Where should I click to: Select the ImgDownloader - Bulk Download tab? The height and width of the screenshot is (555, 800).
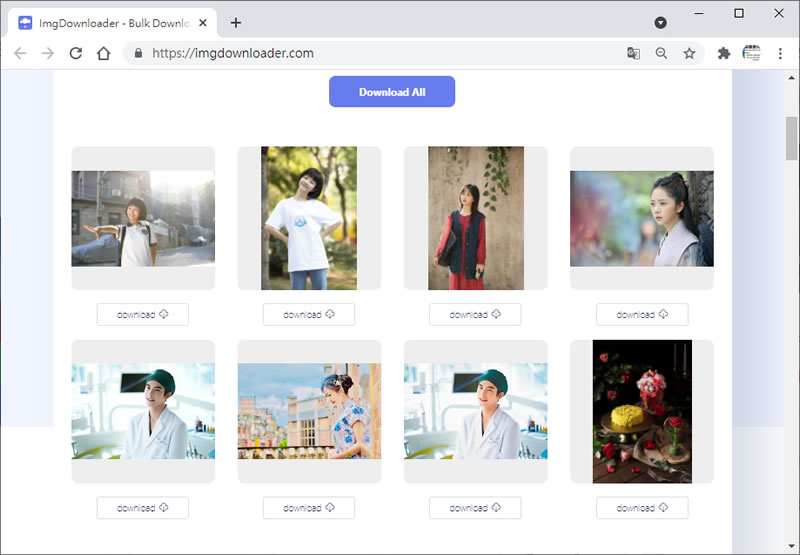point(112,23)
